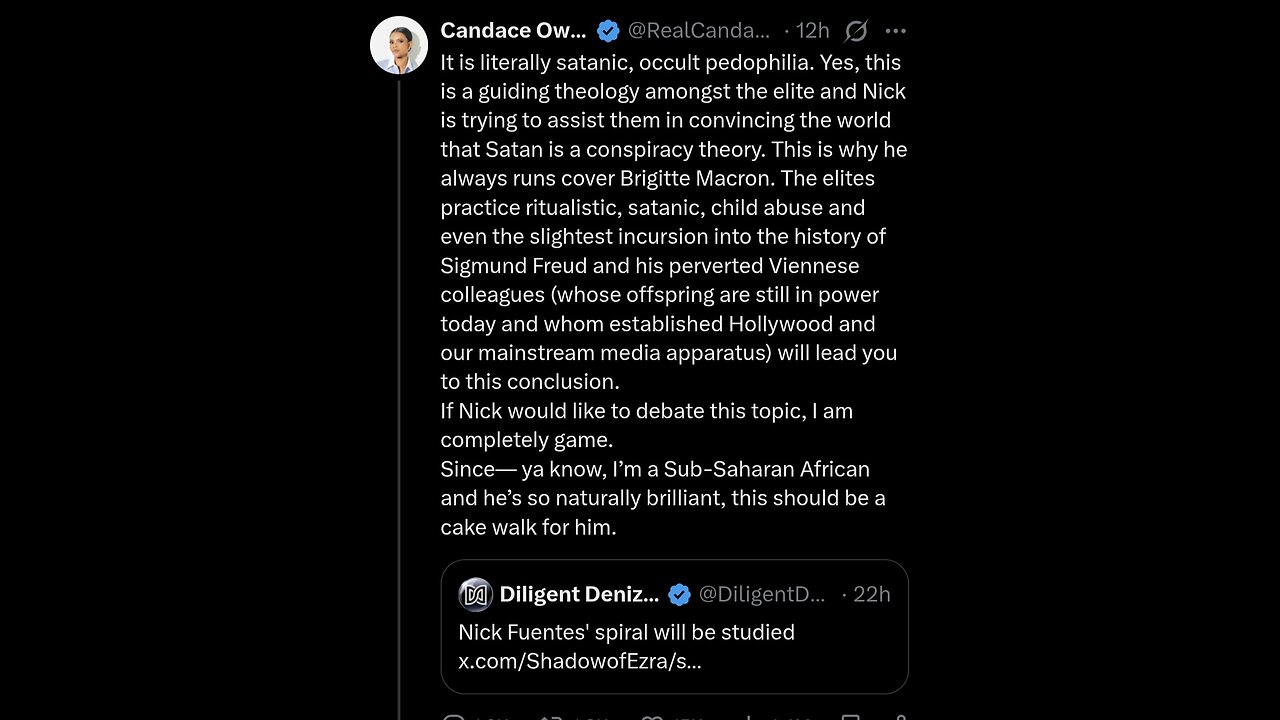
Task: Open the main post body text
Action: click(673, 294)
